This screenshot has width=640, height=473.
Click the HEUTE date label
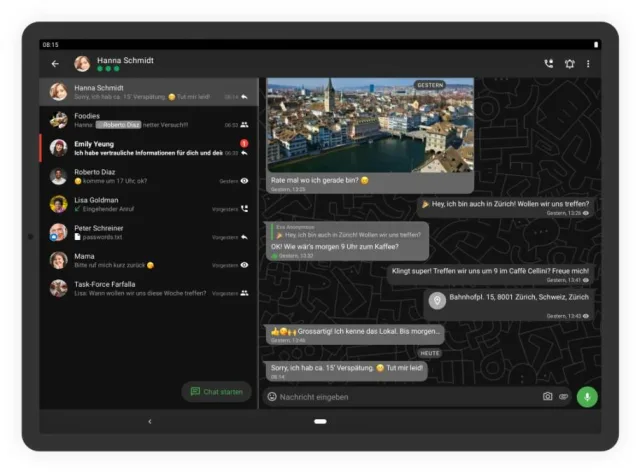click(430, 353)
